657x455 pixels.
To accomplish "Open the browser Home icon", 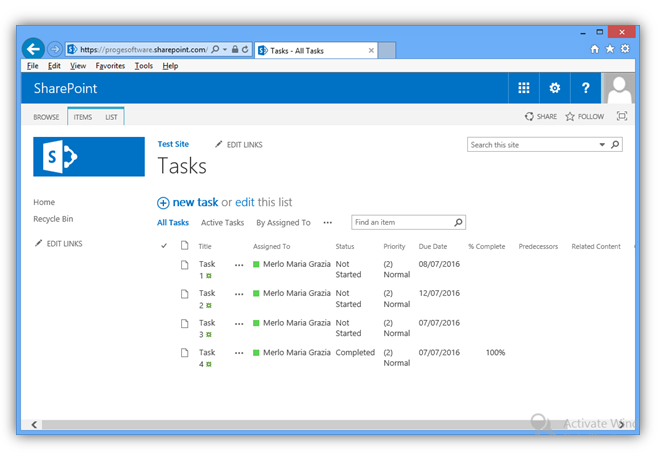I will pyautogui.click(x=595, y=49).
